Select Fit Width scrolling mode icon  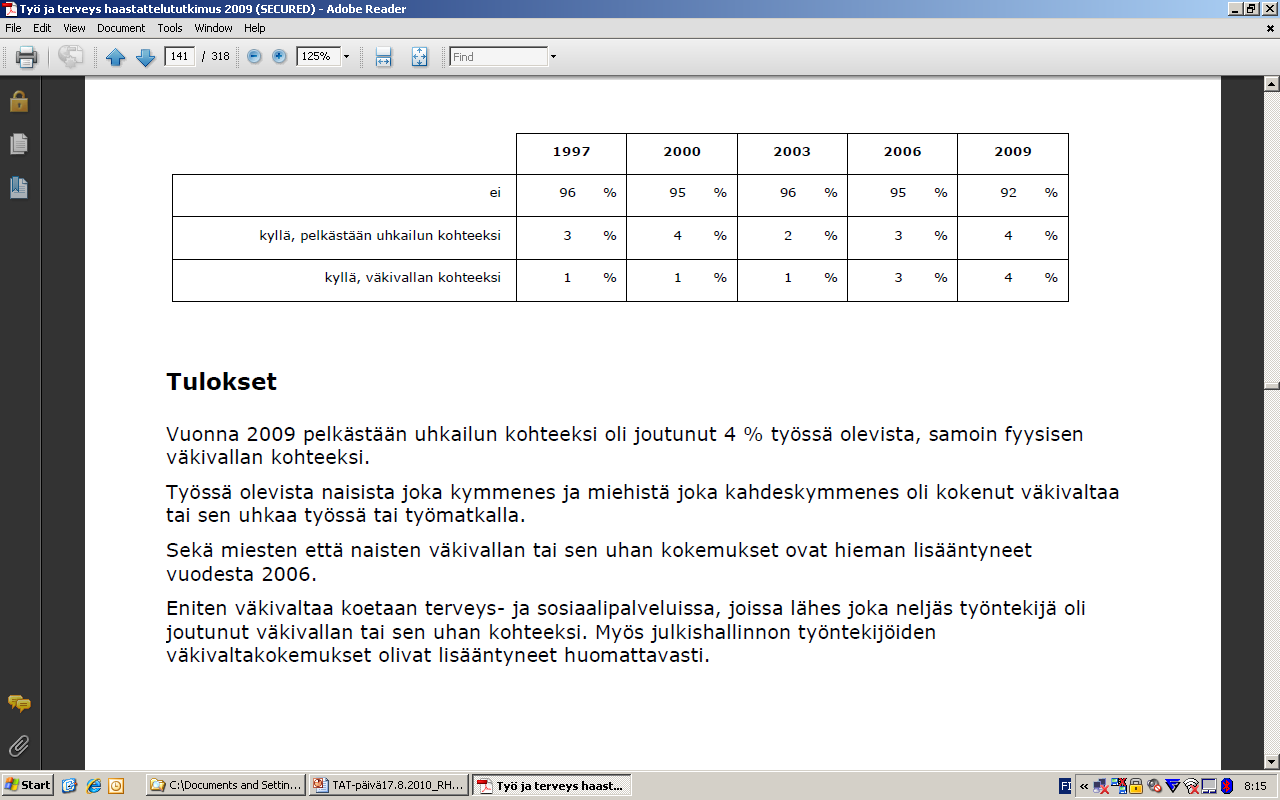coord(383,57)
